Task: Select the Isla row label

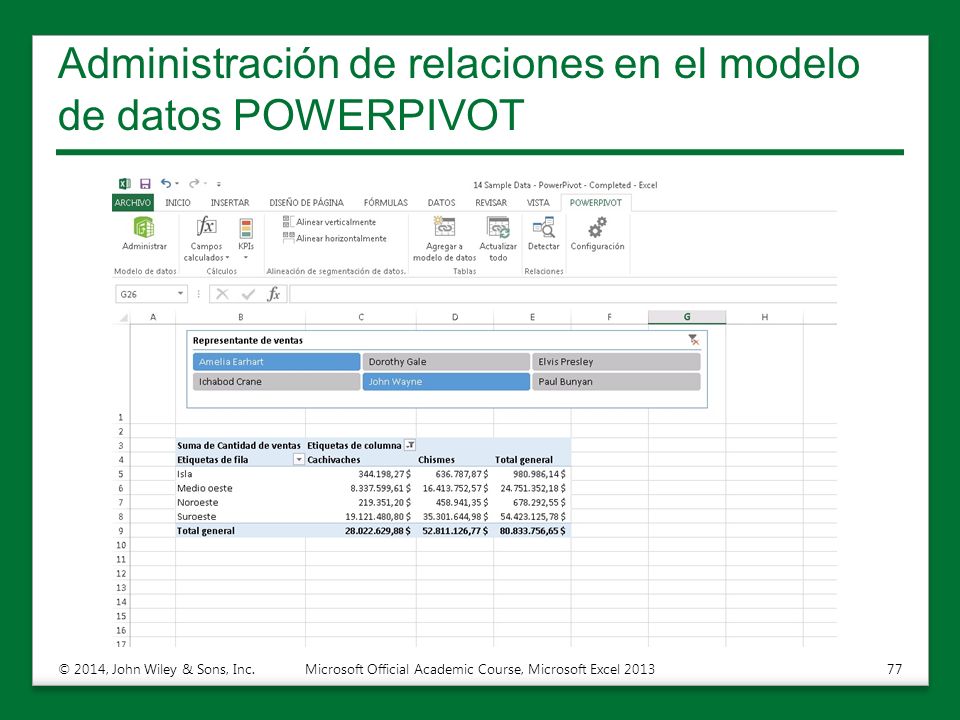Action: [241, 474]
